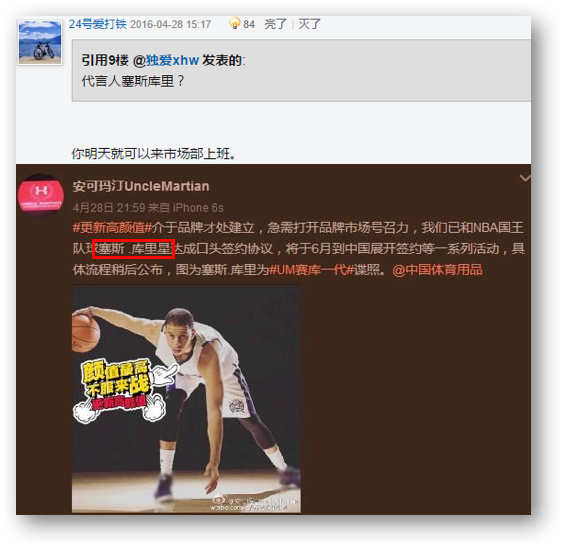Open the #UM赛库一代# hashtag
This screenshot has width=562, height=546.
(x=311, y=270)
